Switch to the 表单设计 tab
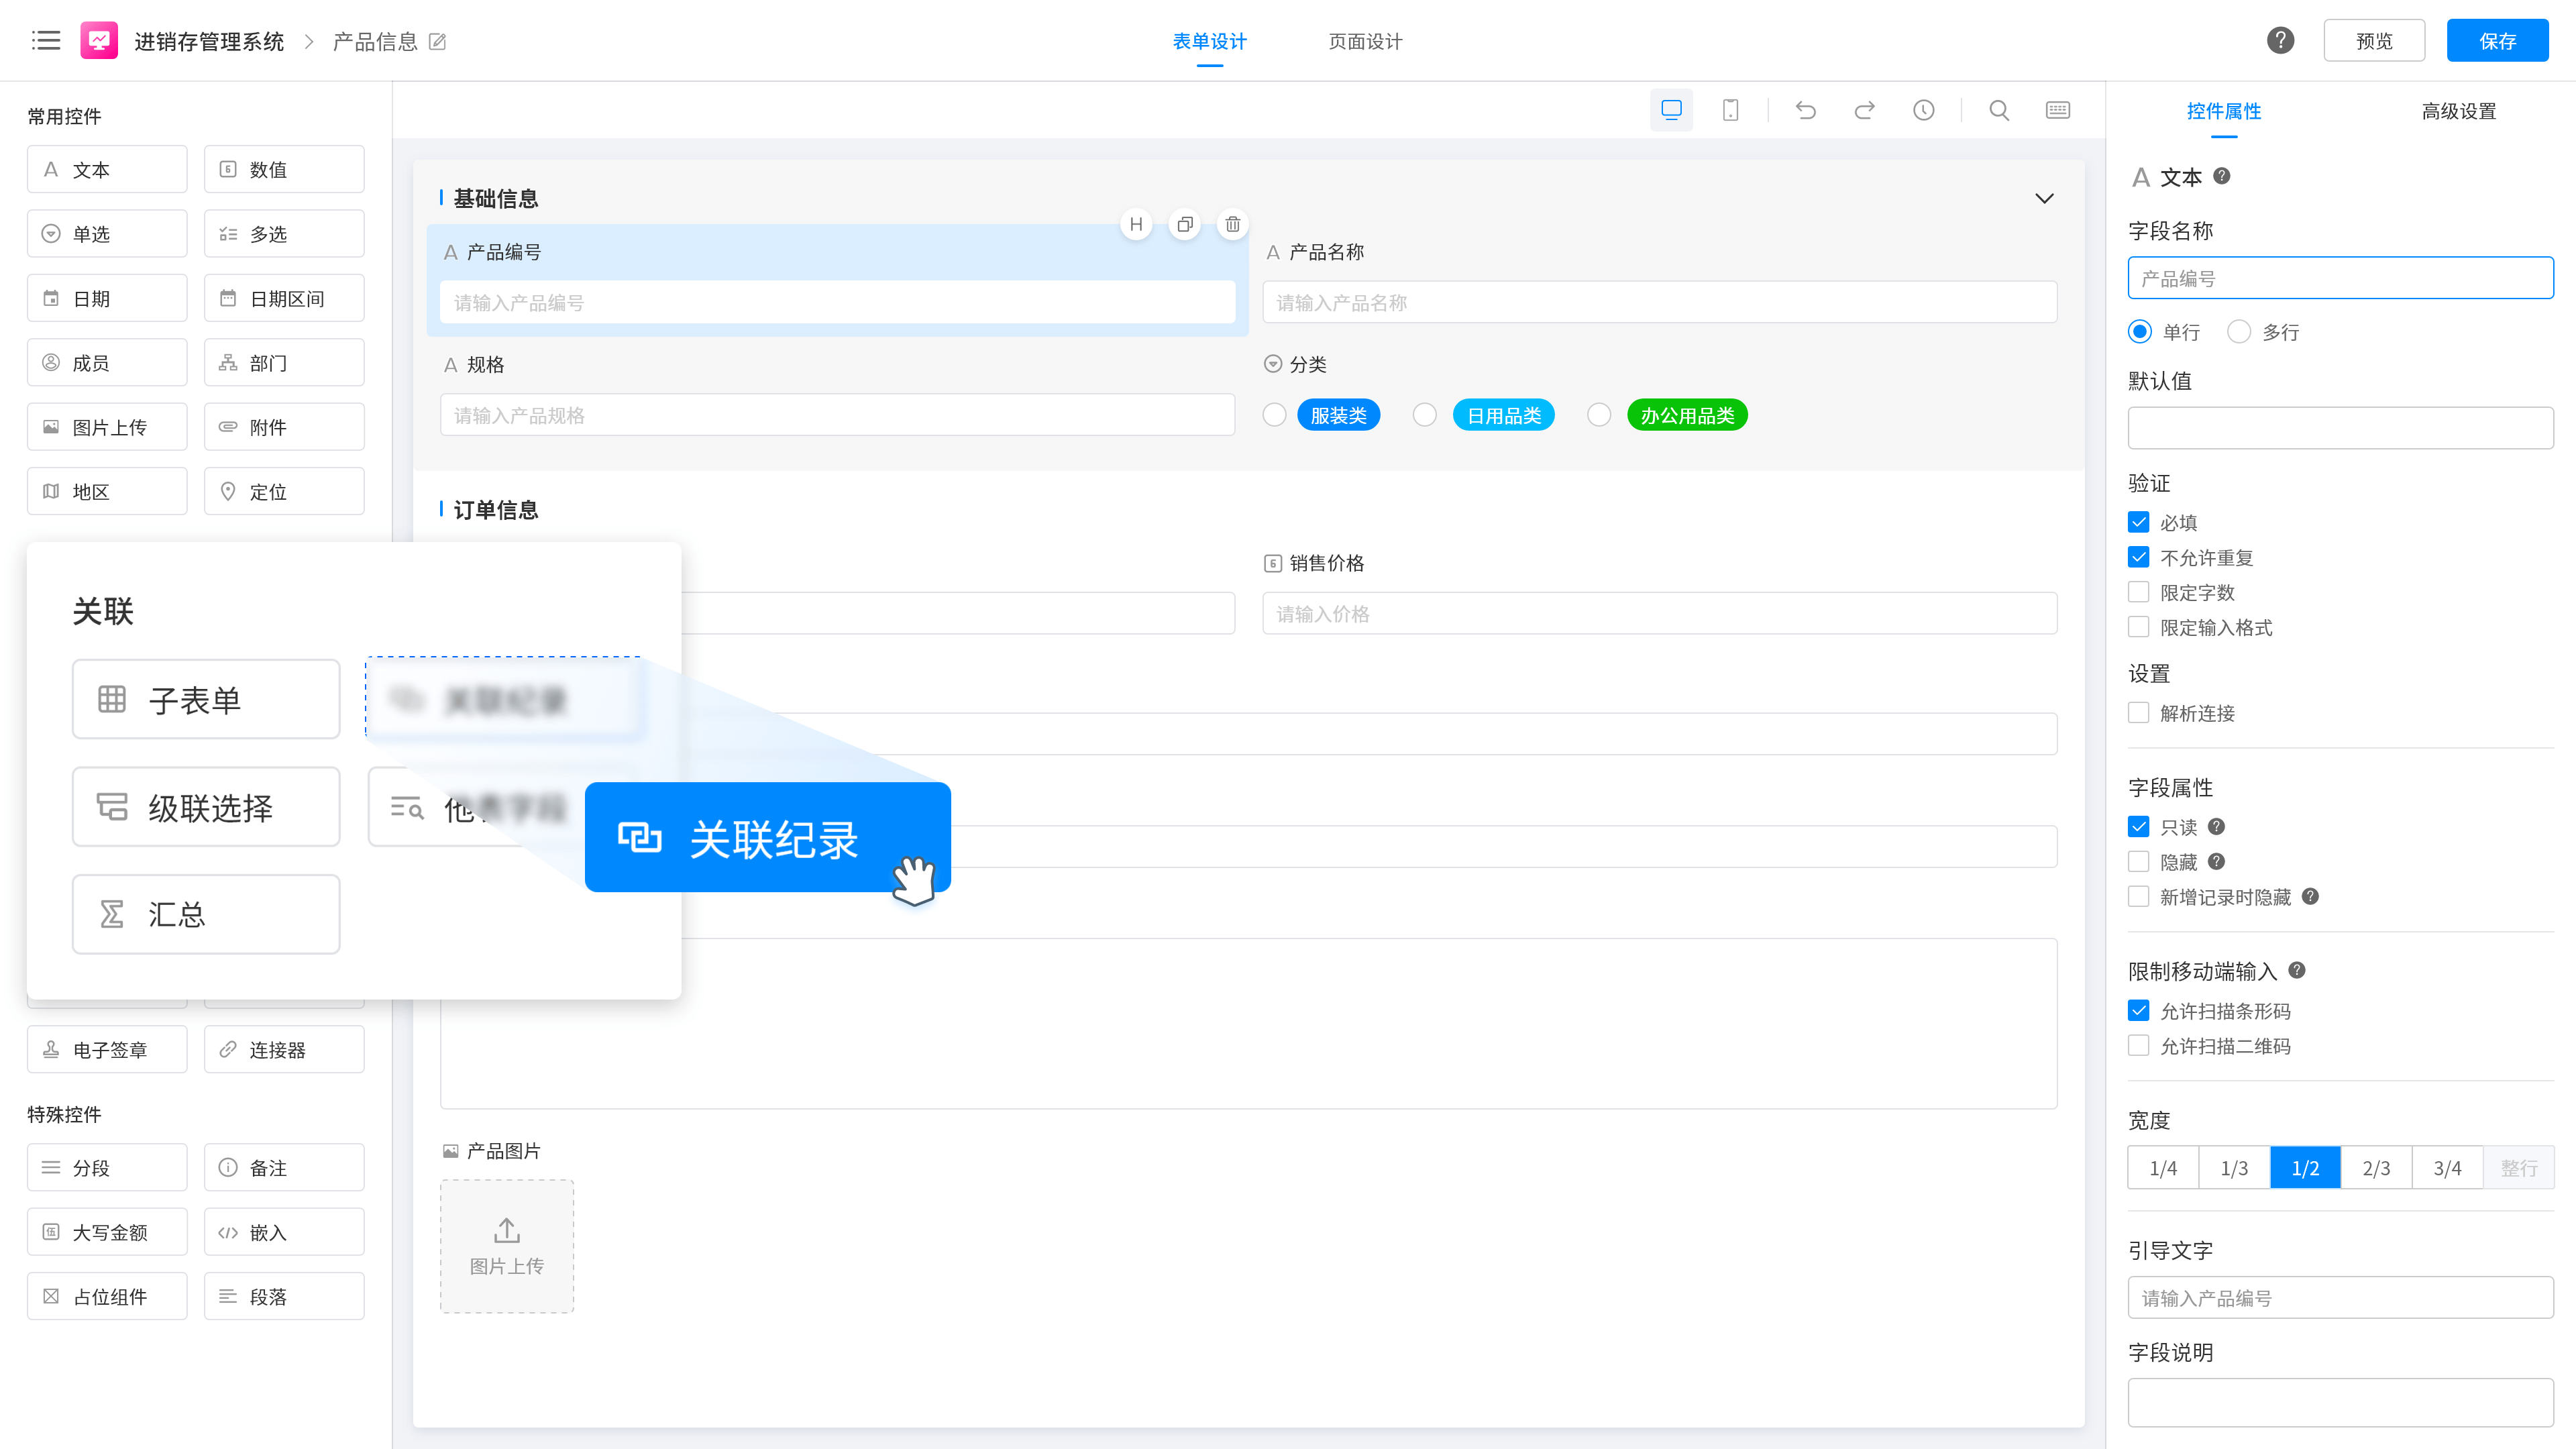Screen dimensions: 2576x1449 coord(1209,41)
